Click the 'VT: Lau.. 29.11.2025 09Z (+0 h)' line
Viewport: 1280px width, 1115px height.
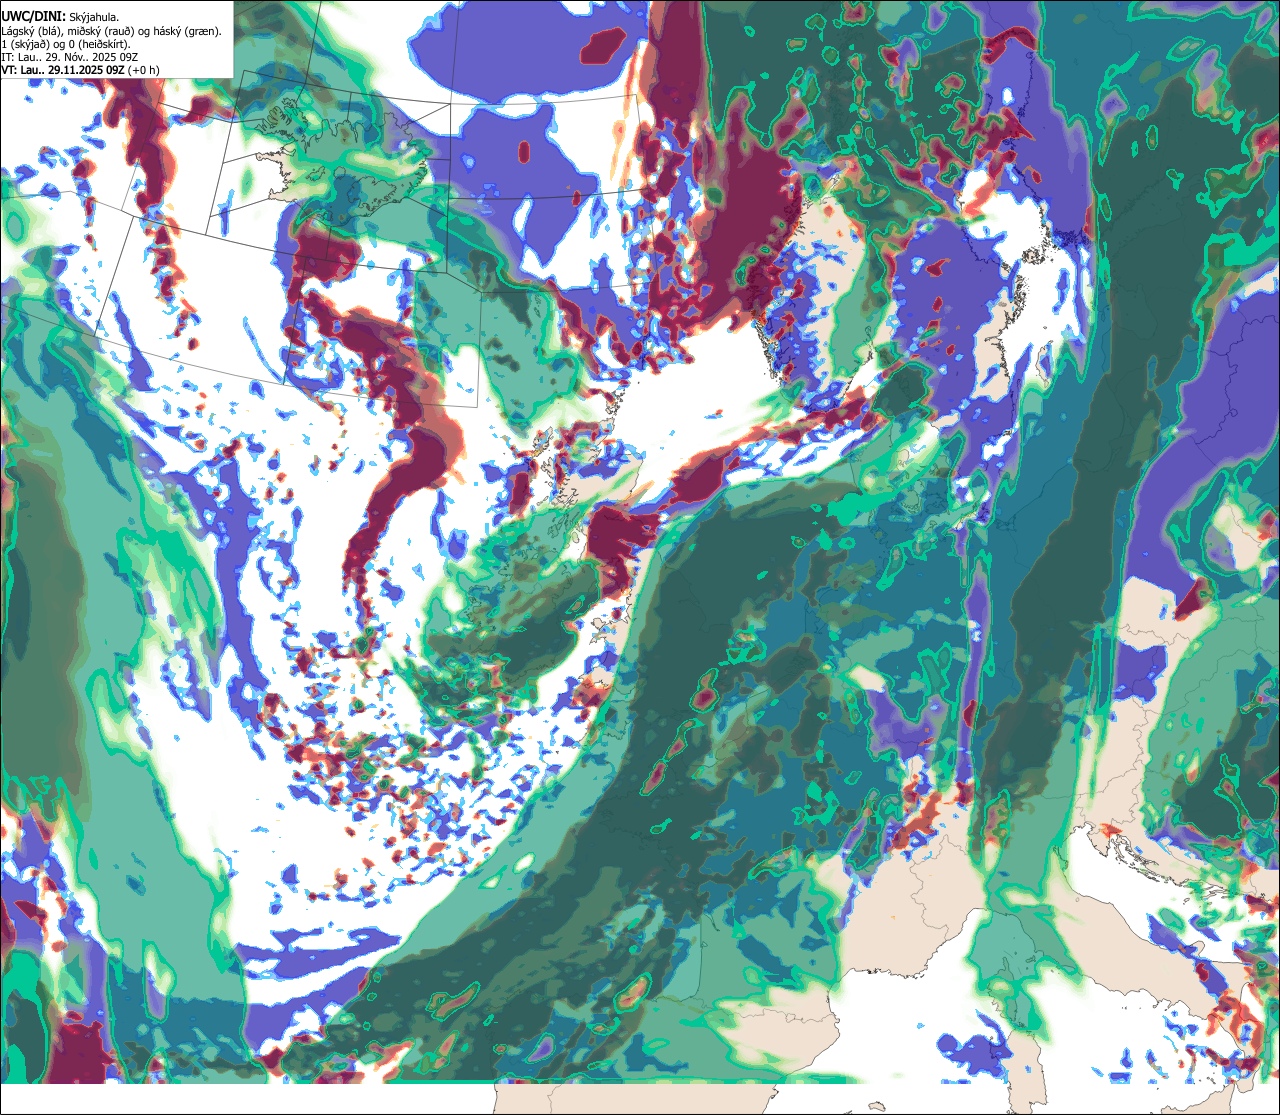(x=81, y=70)
